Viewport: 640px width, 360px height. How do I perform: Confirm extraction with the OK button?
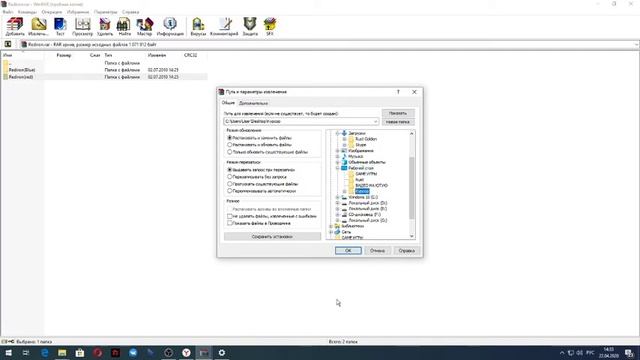(x=348, y=250)
